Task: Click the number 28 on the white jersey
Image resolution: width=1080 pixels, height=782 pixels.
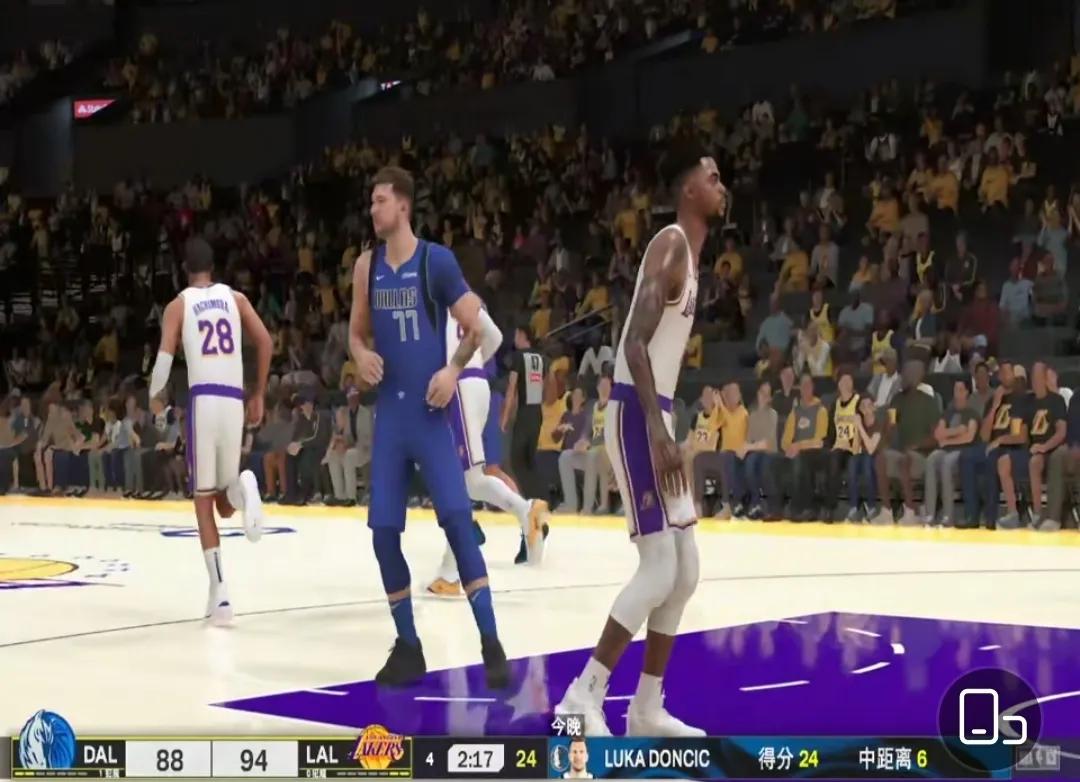Action: pos(216,337)
